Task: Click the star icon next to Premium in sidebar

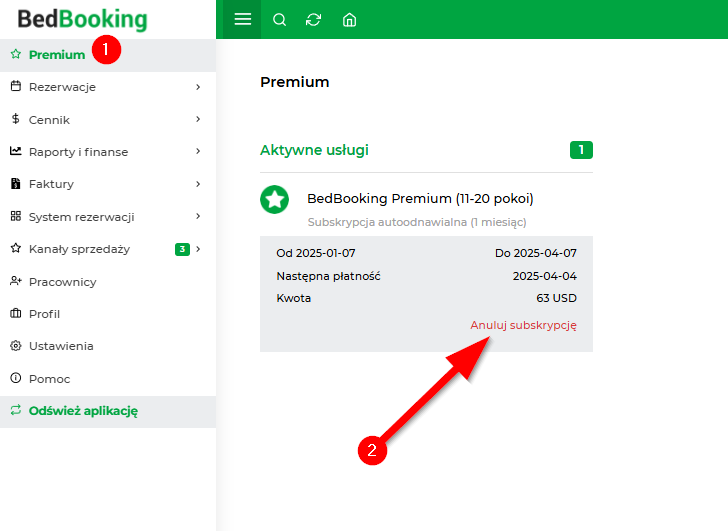Action: click(16, 54)
